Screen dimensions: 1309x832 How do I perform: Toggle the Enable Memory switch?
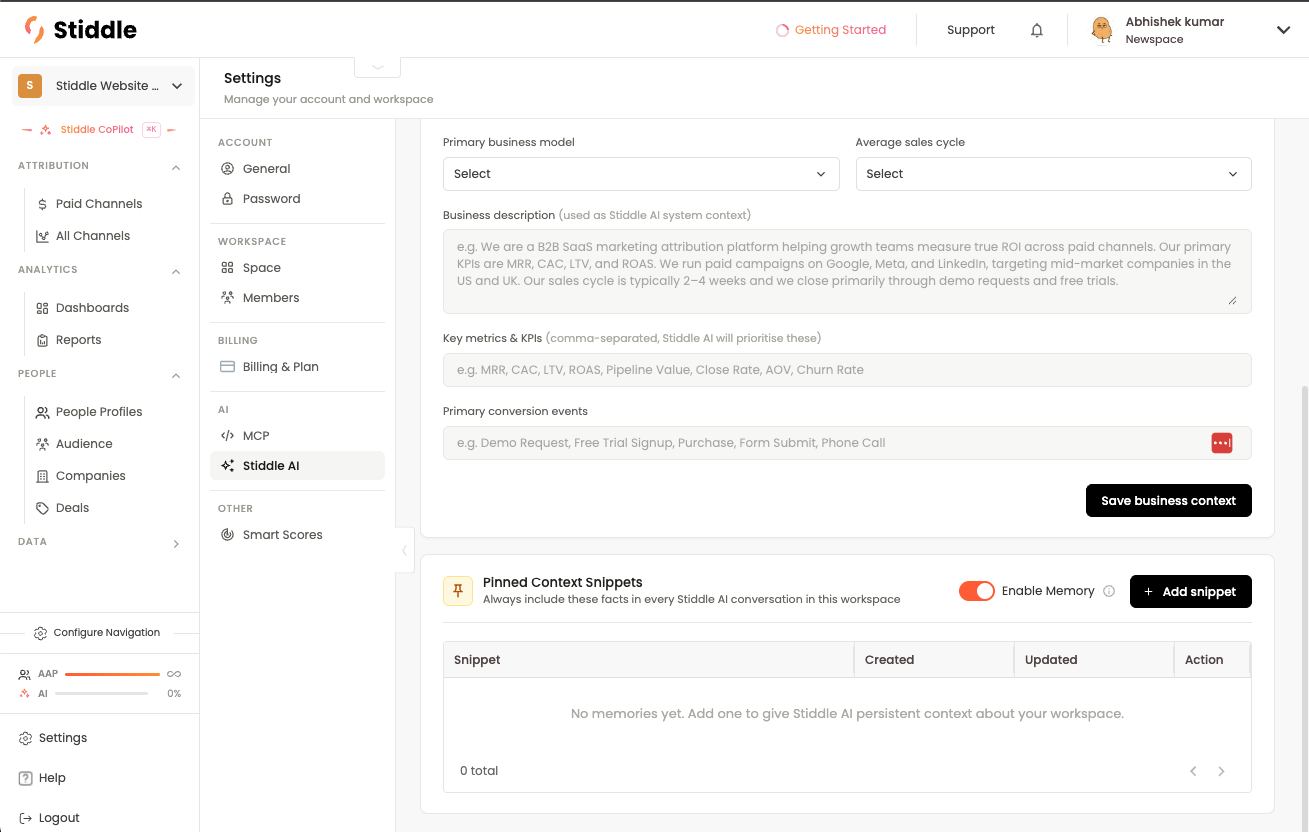tap(977, 591)
